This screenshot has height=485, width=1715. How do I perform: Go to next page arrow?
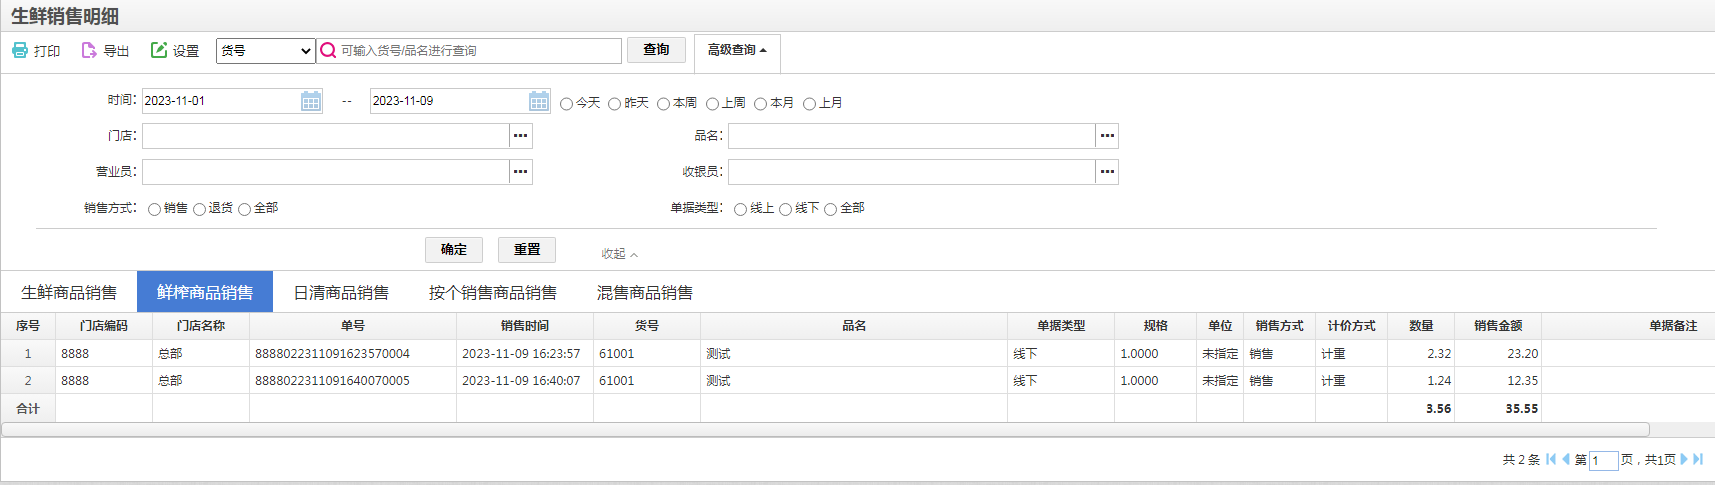[1684, 459]
